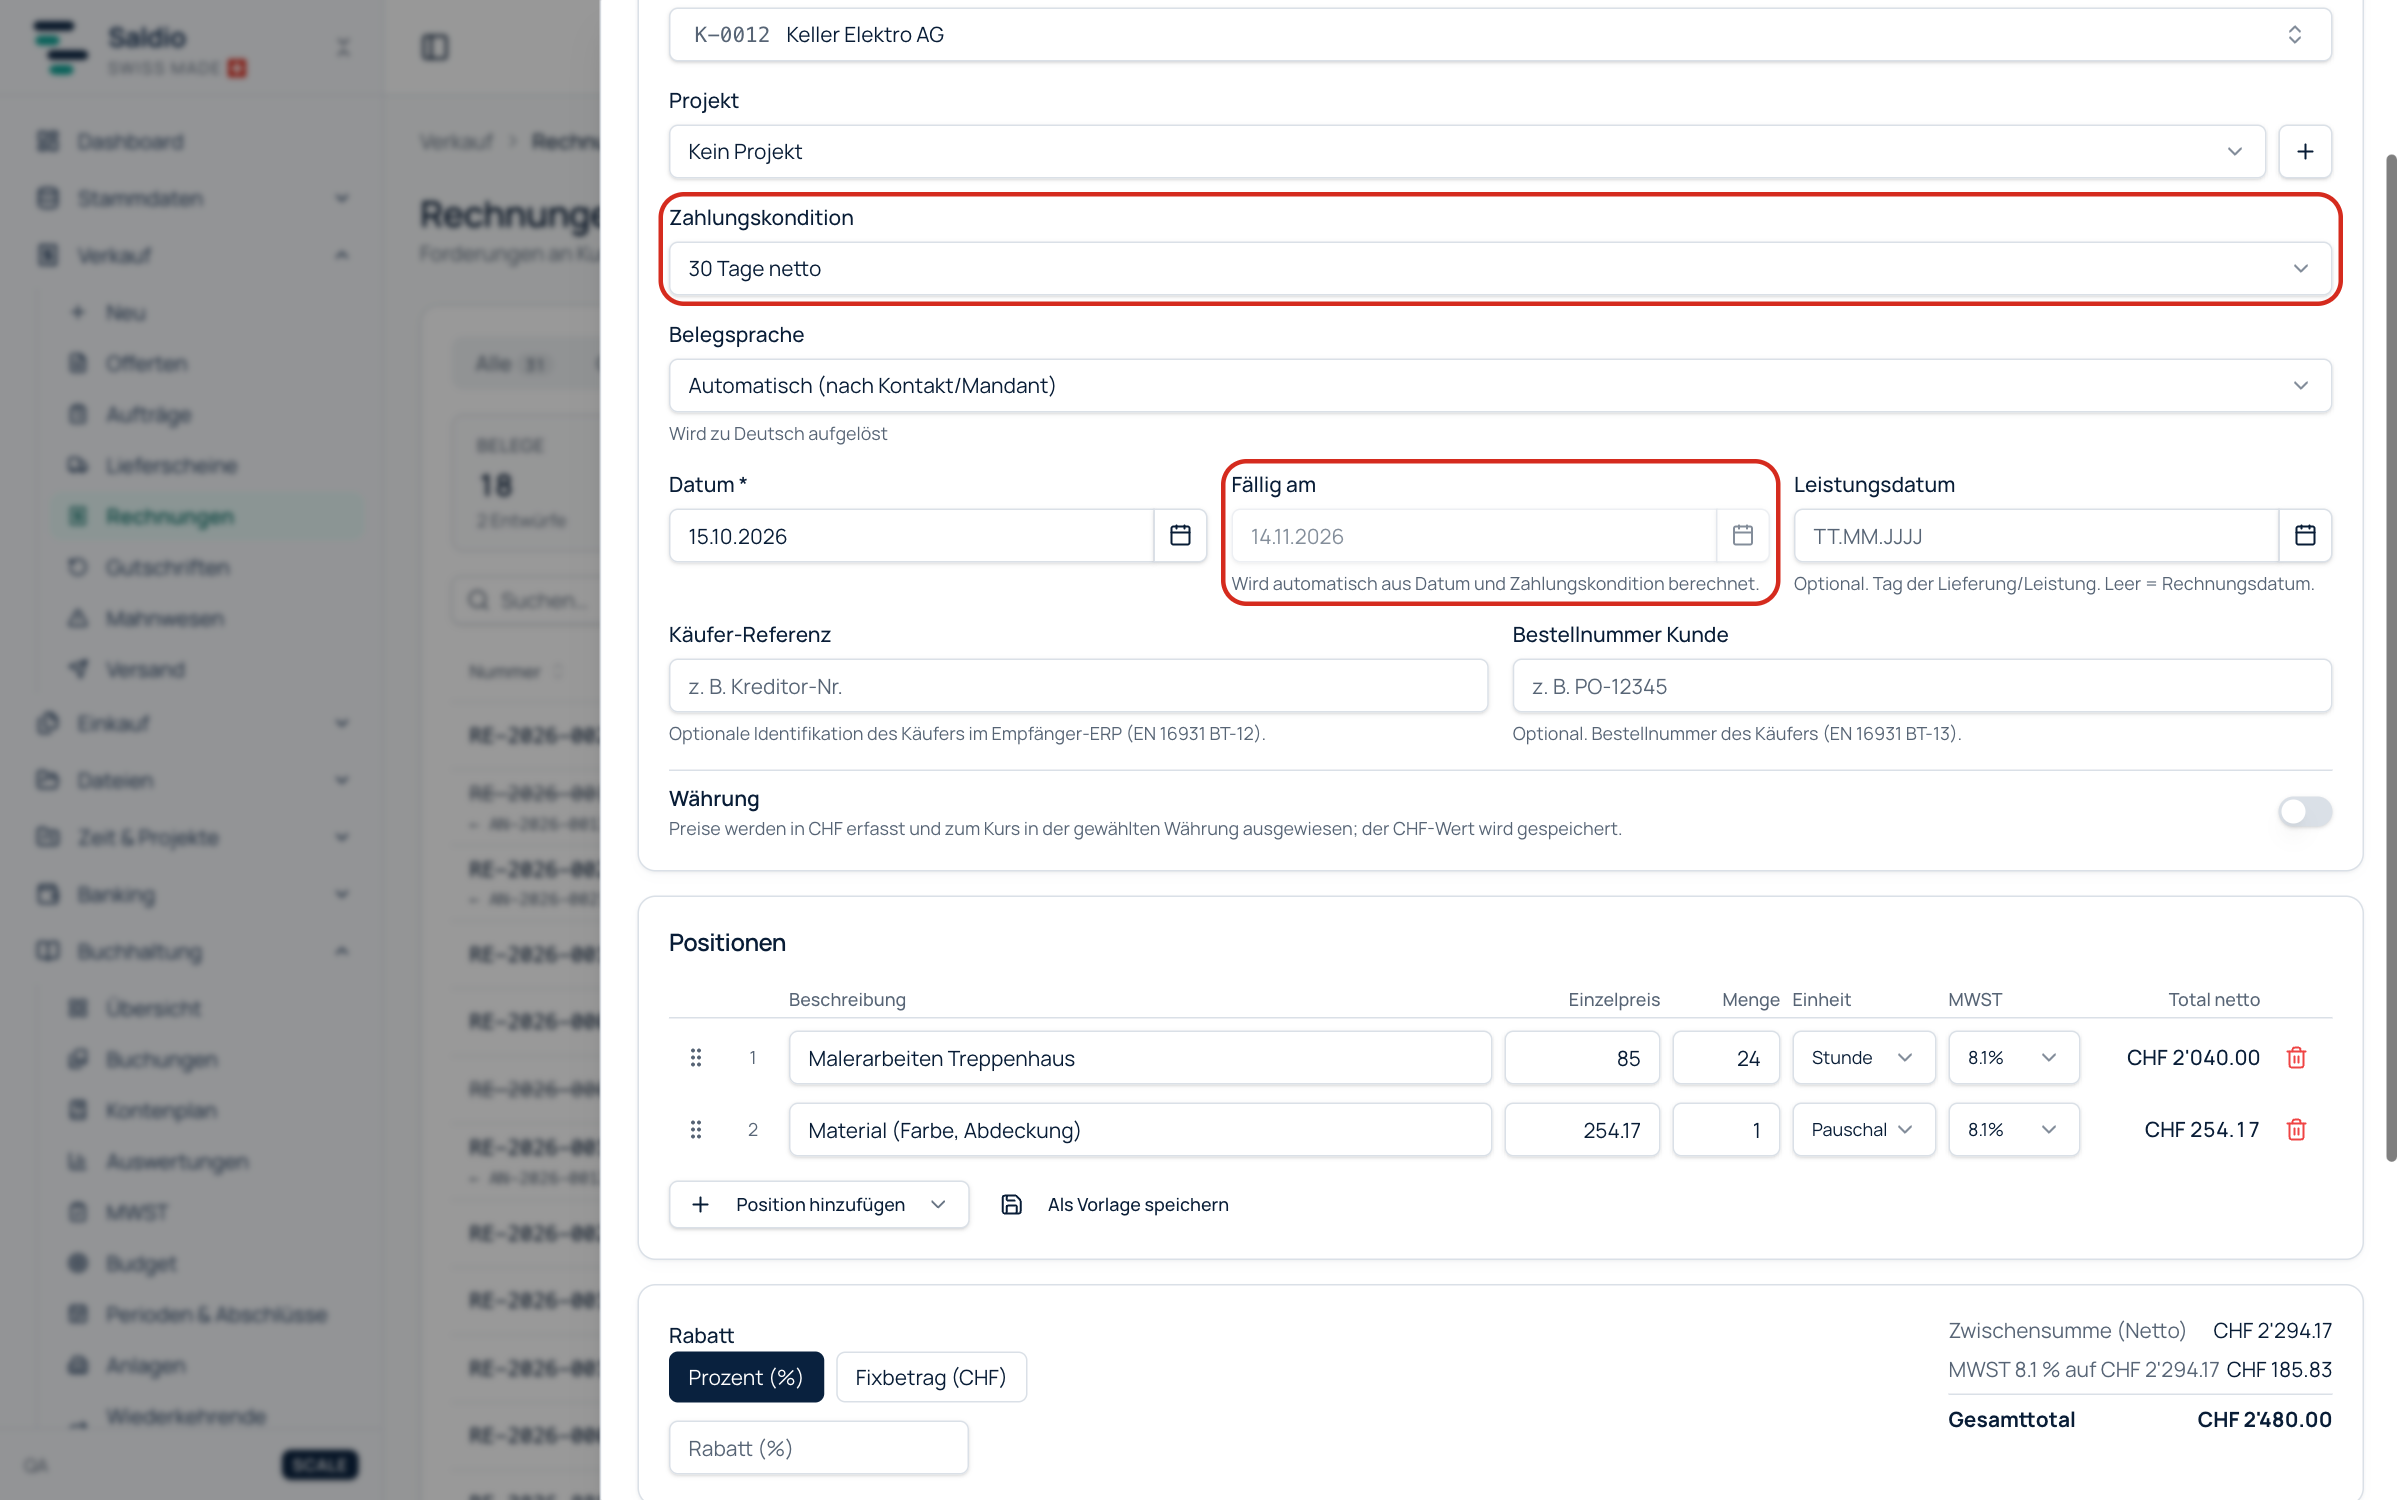Viewport: 2400px width, 1500px height.
Task: Delete position 1 with the trash icon
Action: (x=2297, y=1058)
